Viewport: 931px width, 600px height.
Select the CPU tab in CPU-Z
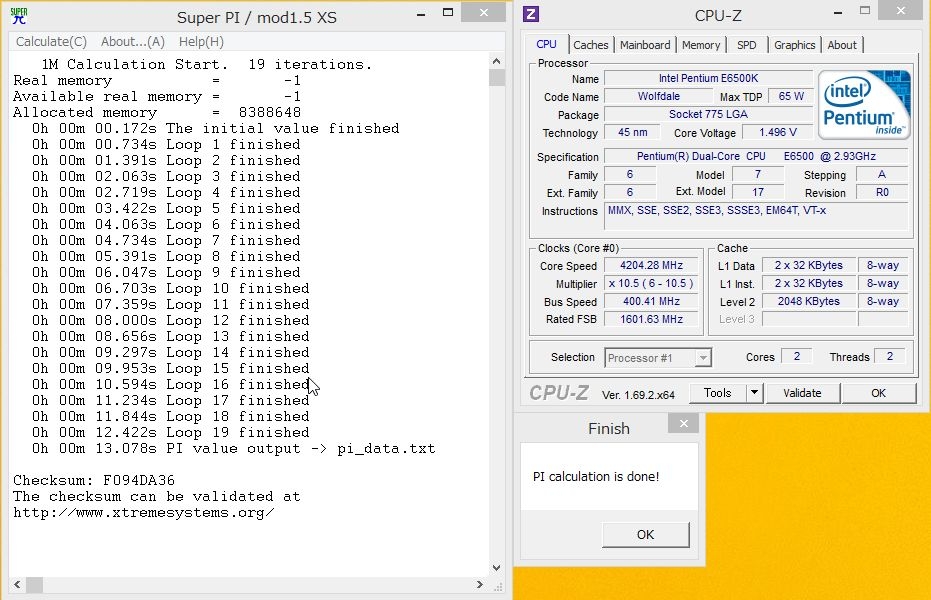(546, 45)
